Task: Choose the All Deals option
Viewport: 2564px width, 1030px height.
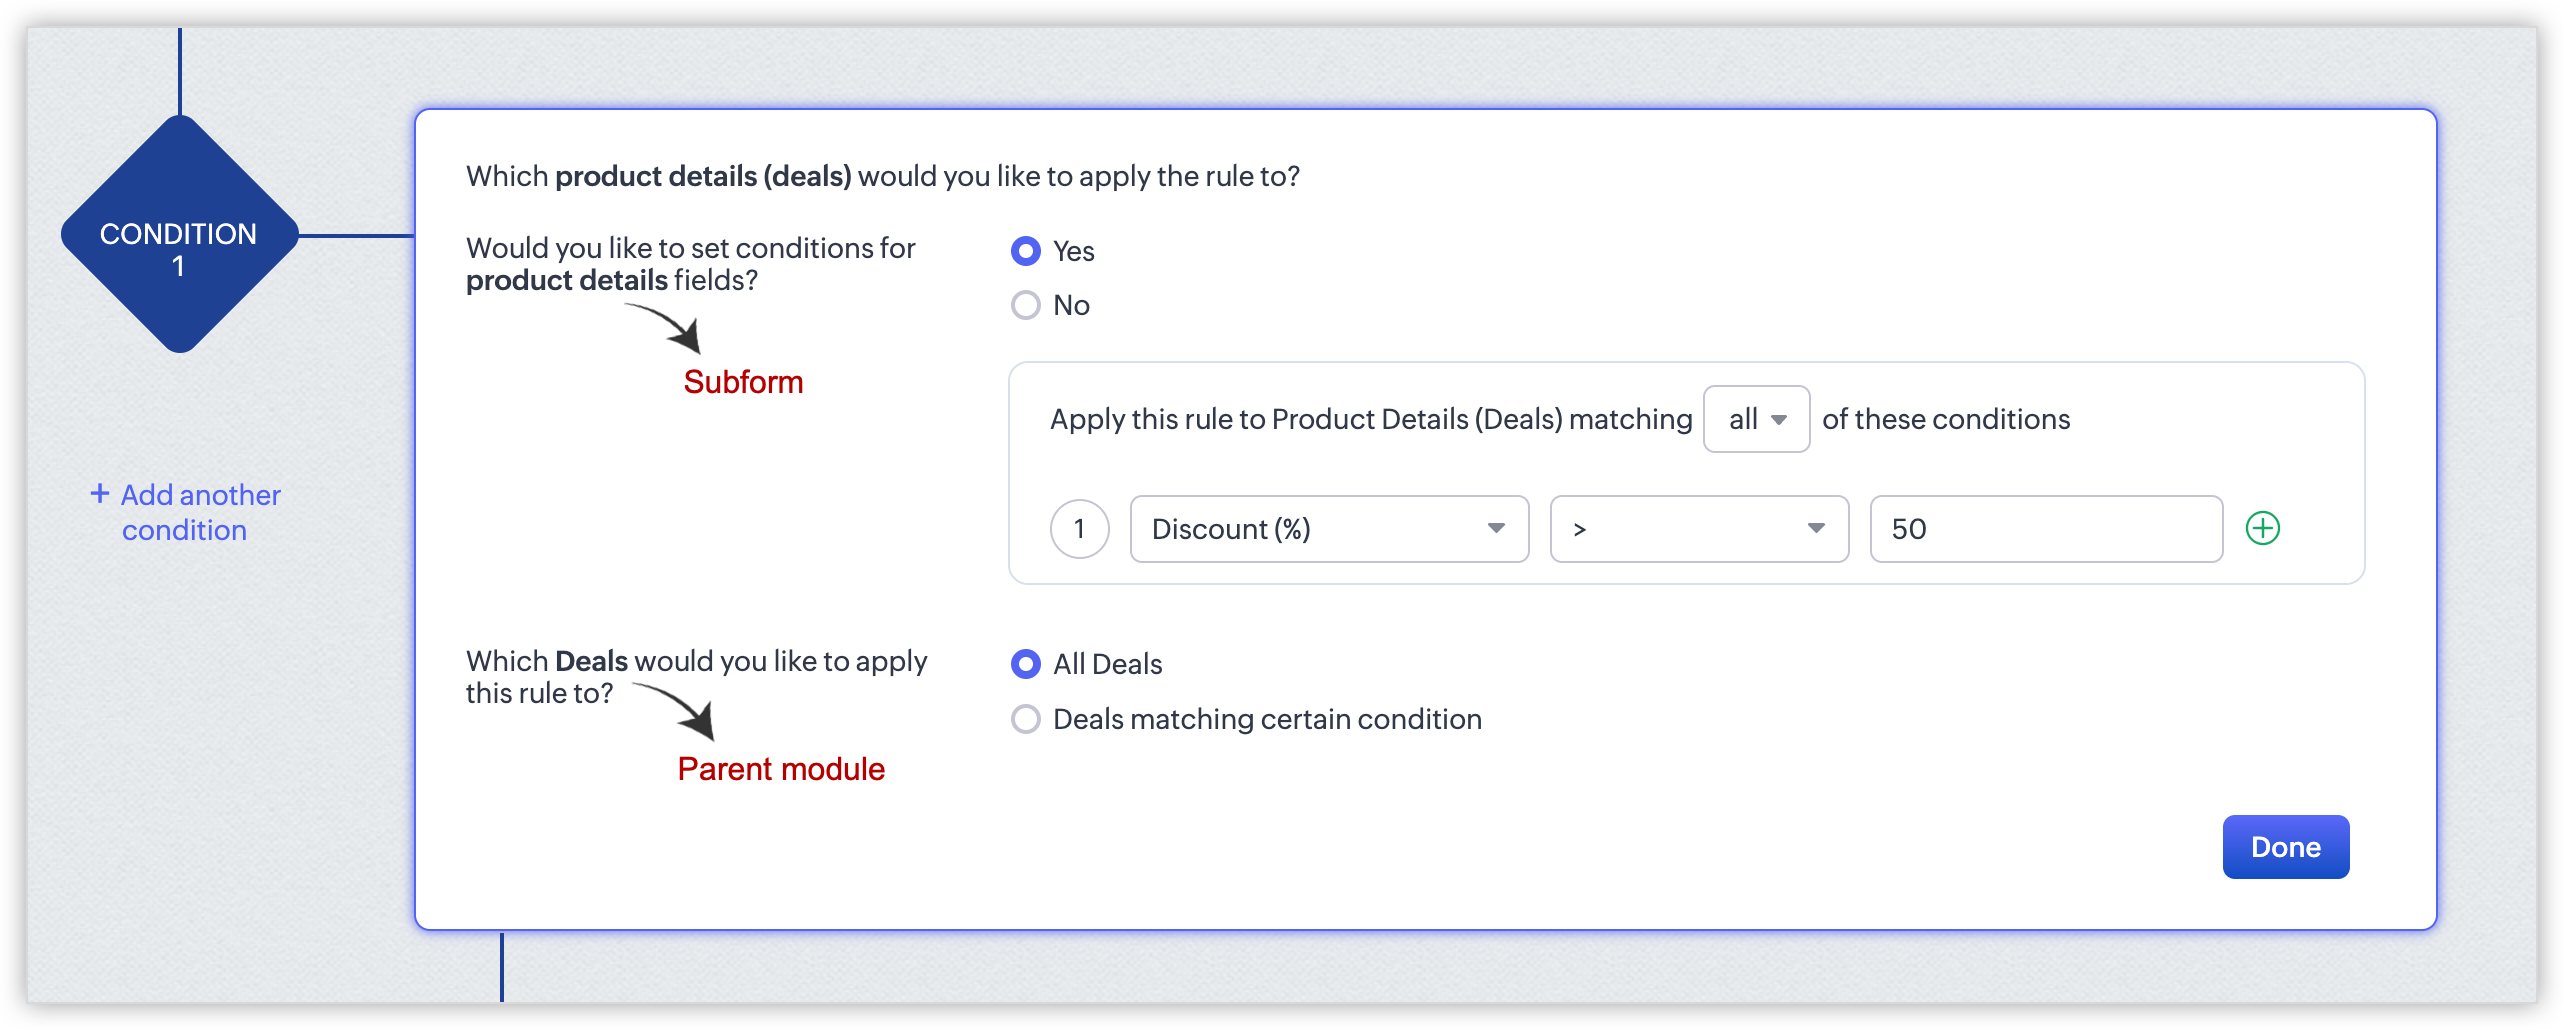Action: pos(1026,664)
